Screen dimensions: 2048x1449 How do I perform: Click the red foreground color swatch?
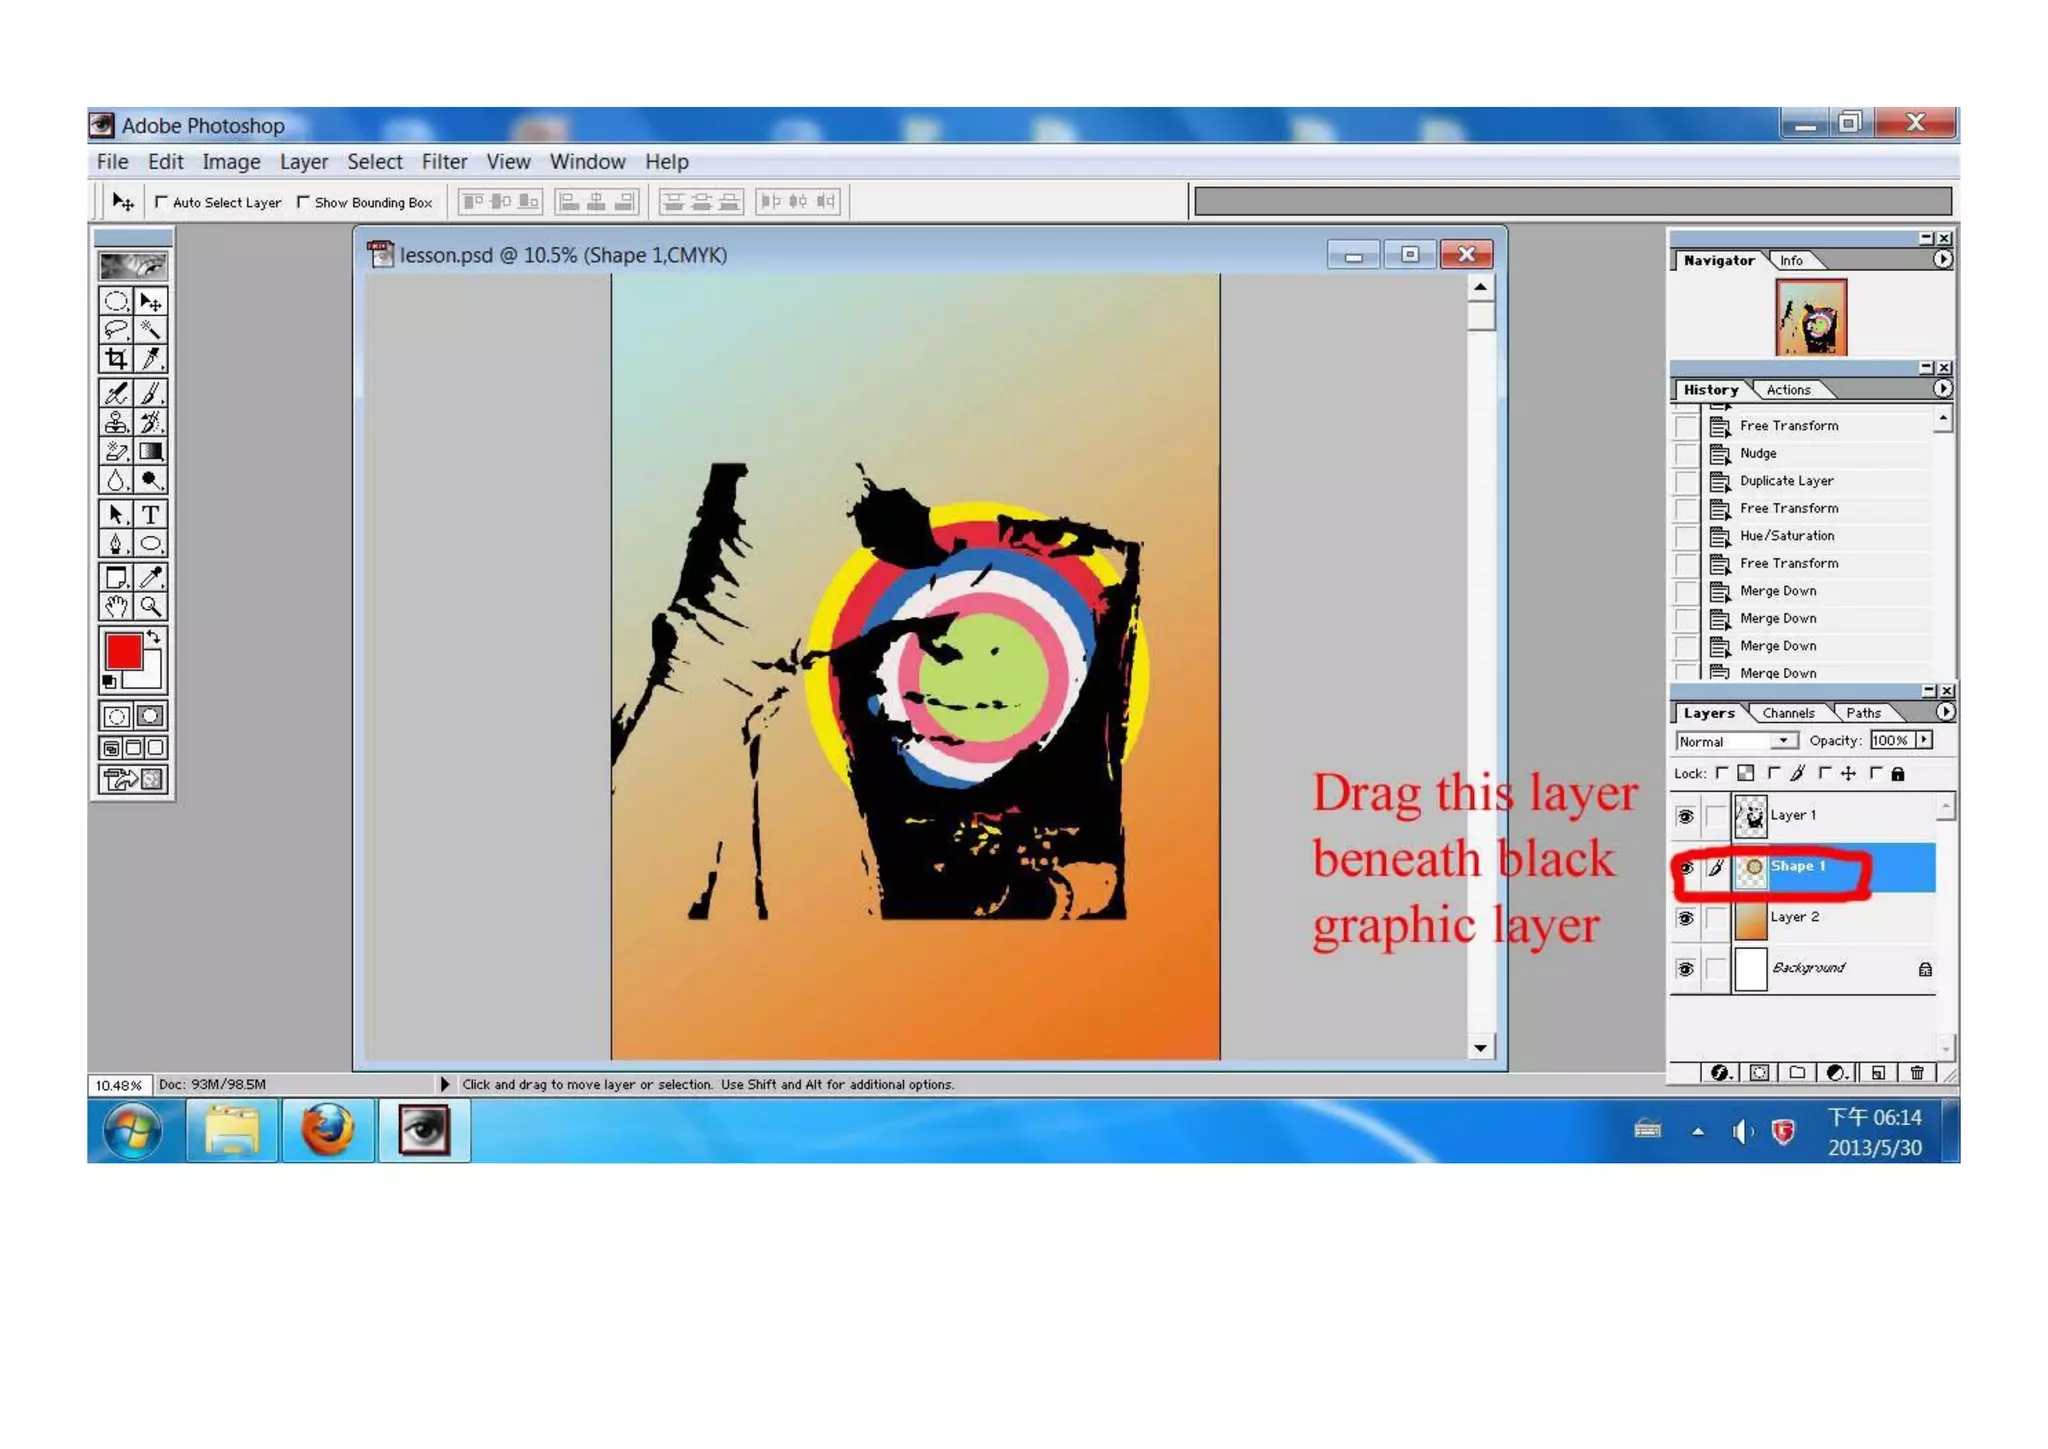(x=124, y=652)
